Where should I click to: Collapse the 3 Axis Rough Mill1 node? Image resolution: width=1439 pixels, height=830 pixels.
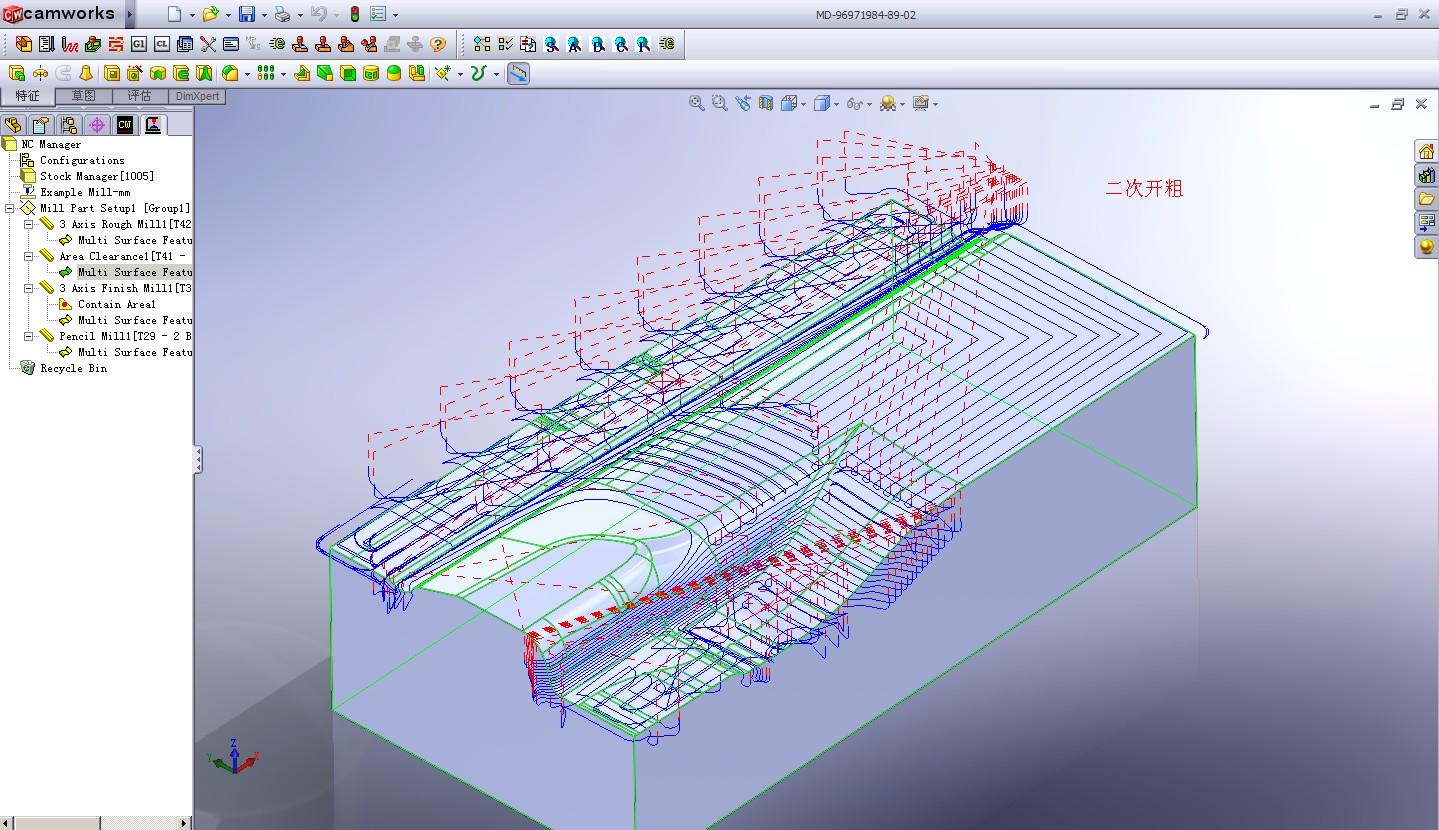coord(28,224)
